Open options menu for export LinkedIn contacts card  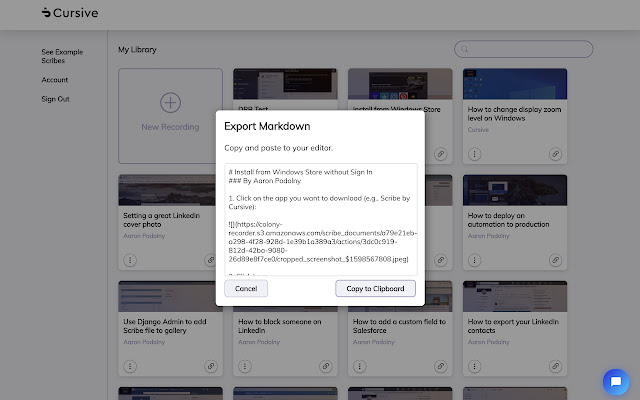[474, 367]
